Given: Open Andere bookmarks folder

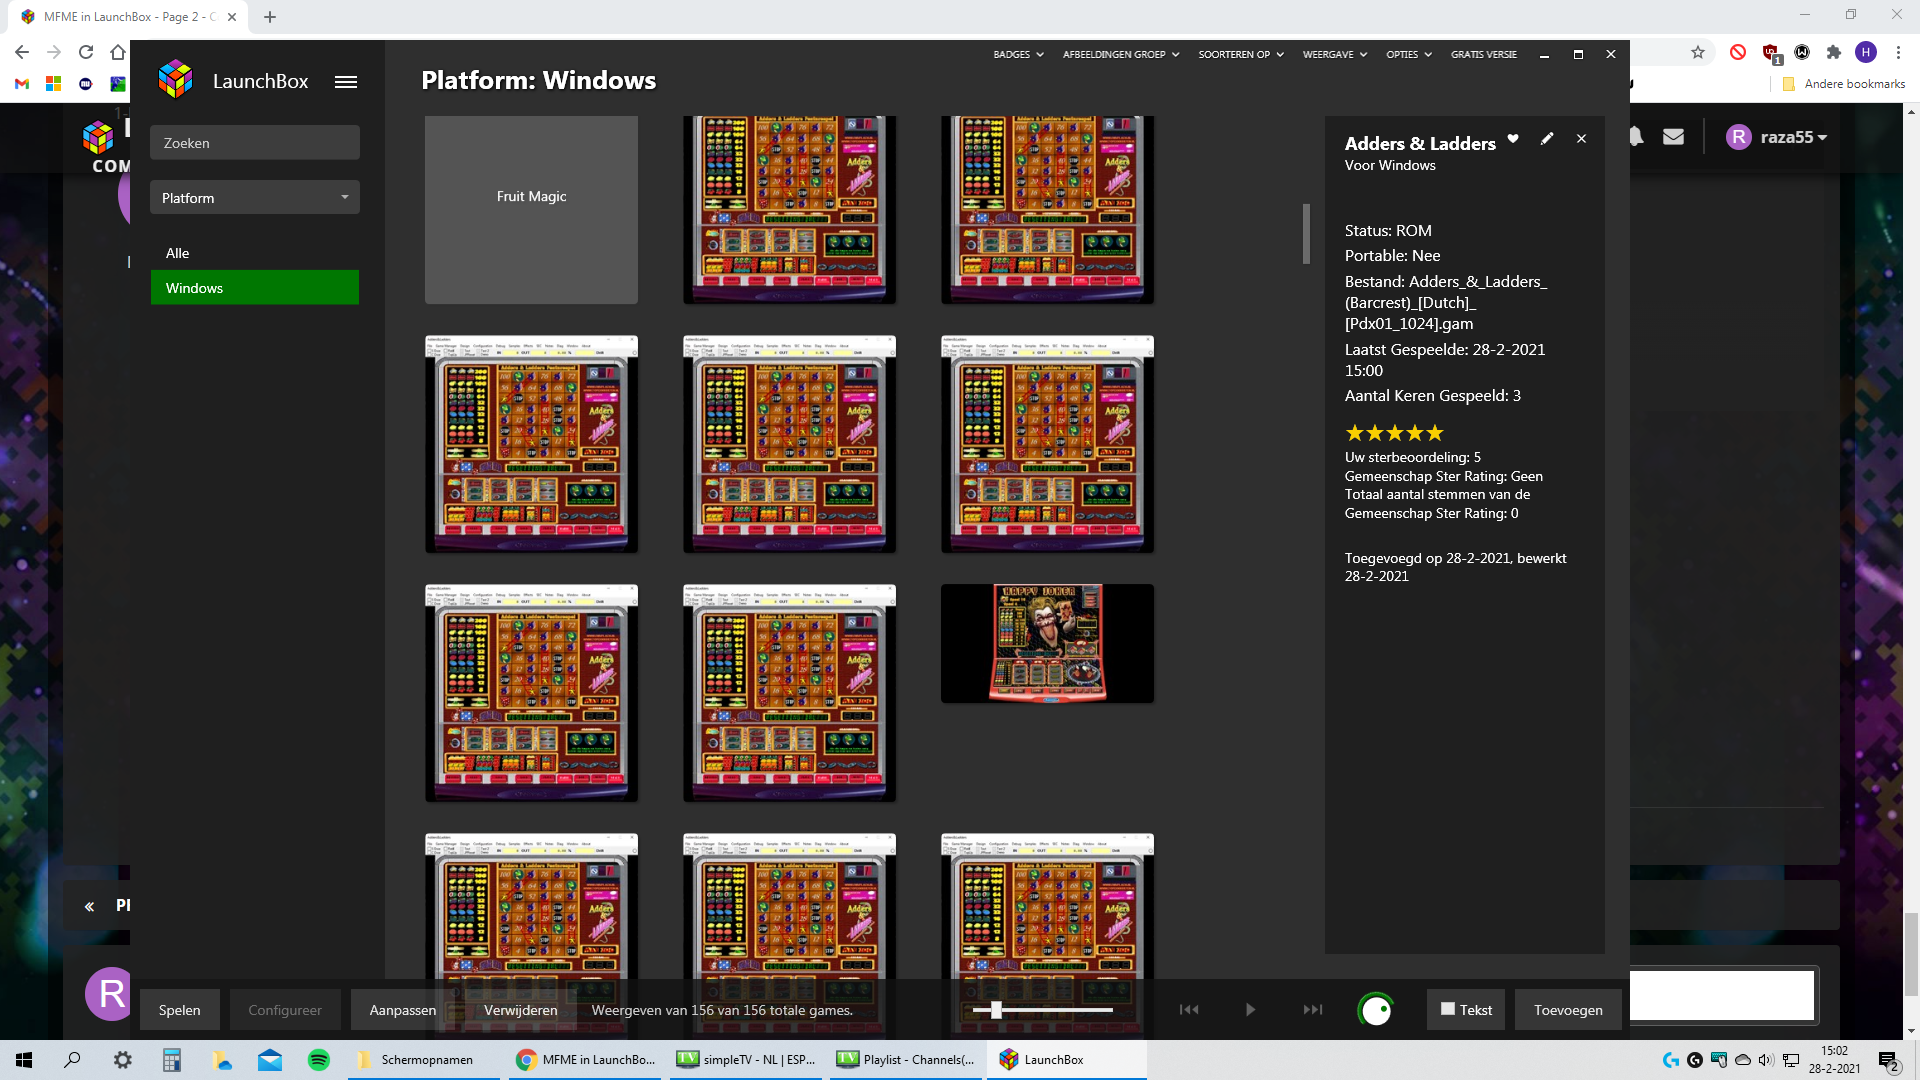Looking at the screenshot, I should click(x=1844, y=84).
